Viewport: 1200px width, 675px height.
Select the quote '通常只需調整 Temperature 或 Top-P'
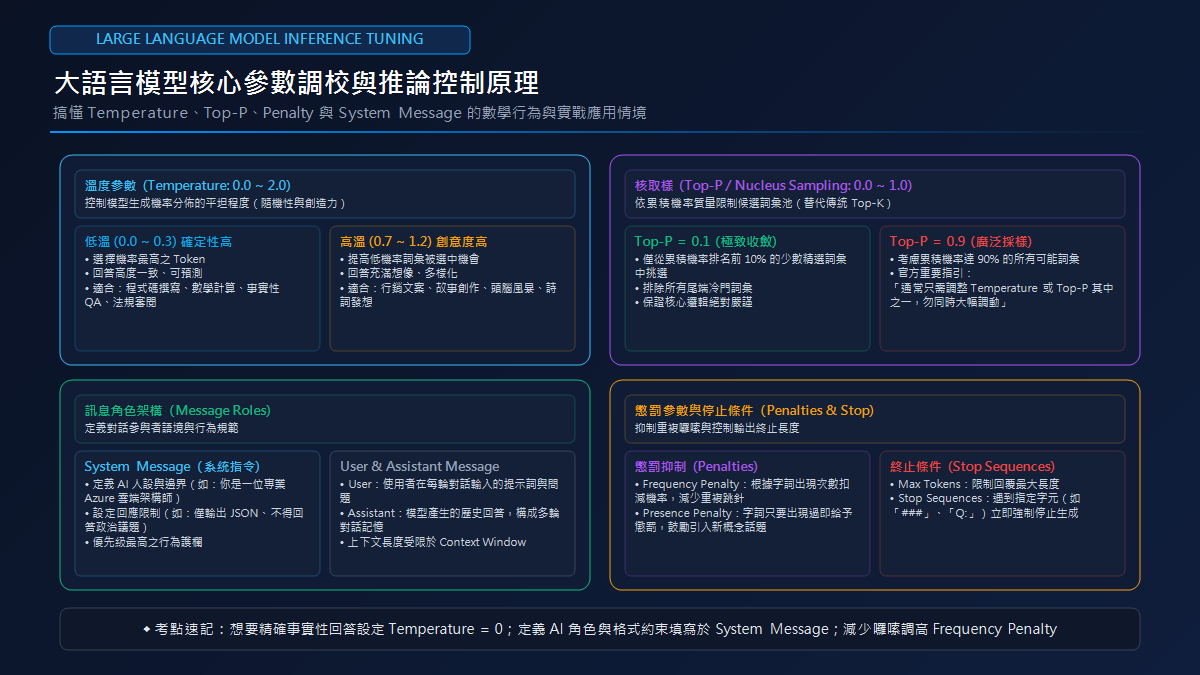(1002, 295)
